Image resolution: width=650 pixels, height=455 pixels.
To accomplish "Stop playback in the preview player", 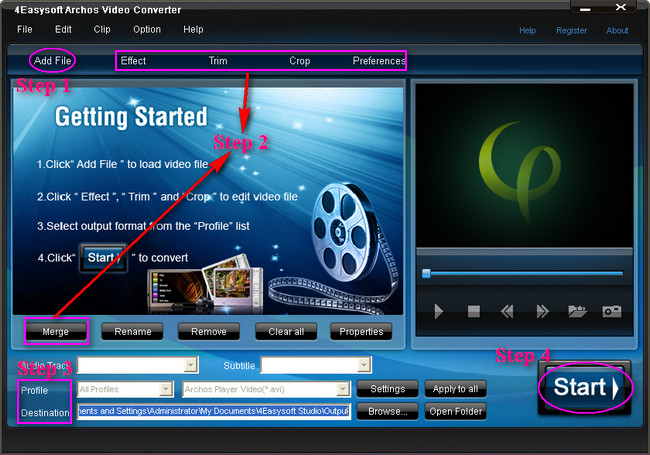I will (x=473, y=311).
